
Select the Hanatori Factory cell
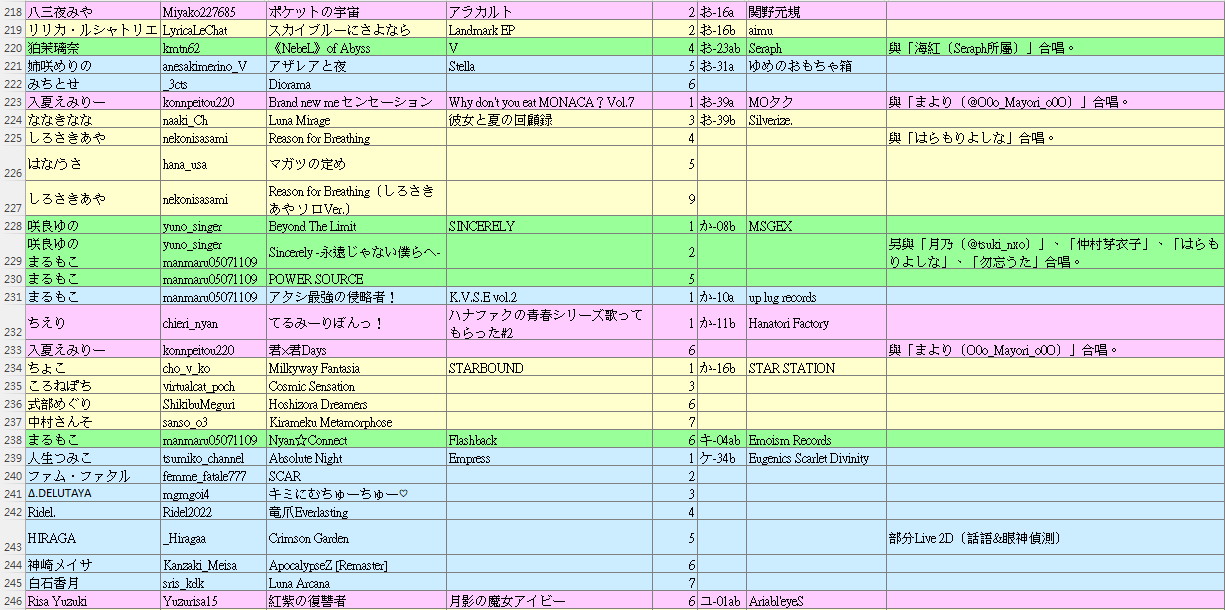pos(816,324)
